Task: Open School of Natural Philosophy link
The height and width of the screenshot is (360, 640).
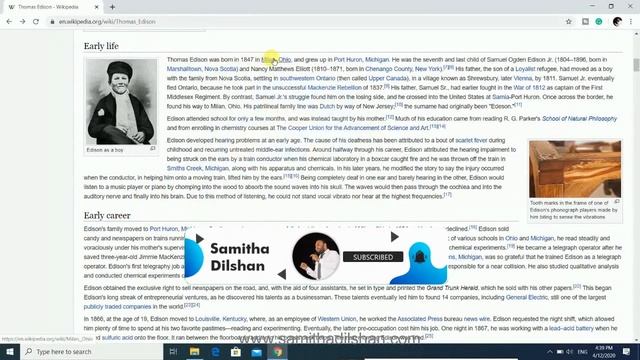Action: pyautogui.click(x=579, y=119)
